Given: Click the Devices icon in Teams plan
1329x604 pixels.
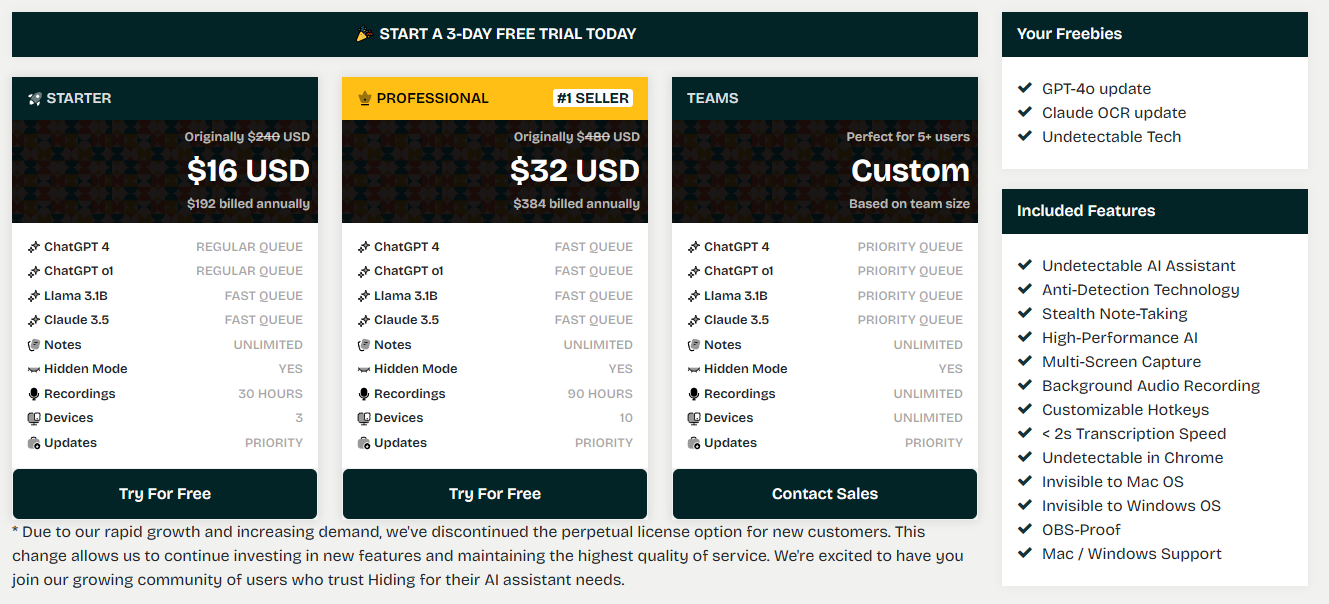Looking at the screenshot, I should [694, 418].
